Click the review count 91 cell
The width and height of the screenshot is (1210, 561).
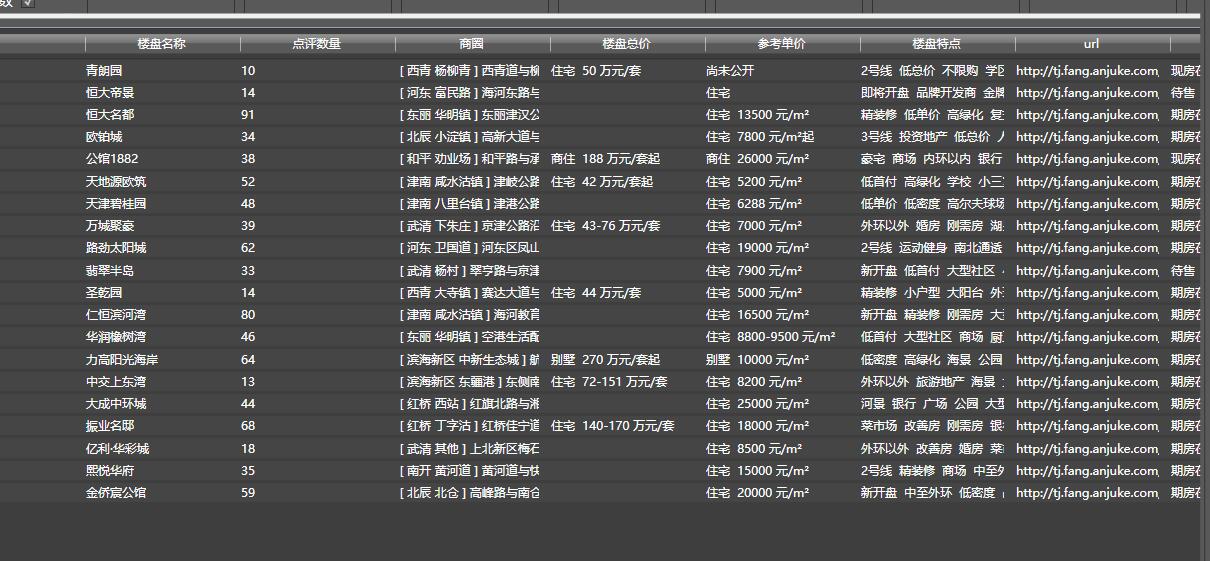(248, 115)
